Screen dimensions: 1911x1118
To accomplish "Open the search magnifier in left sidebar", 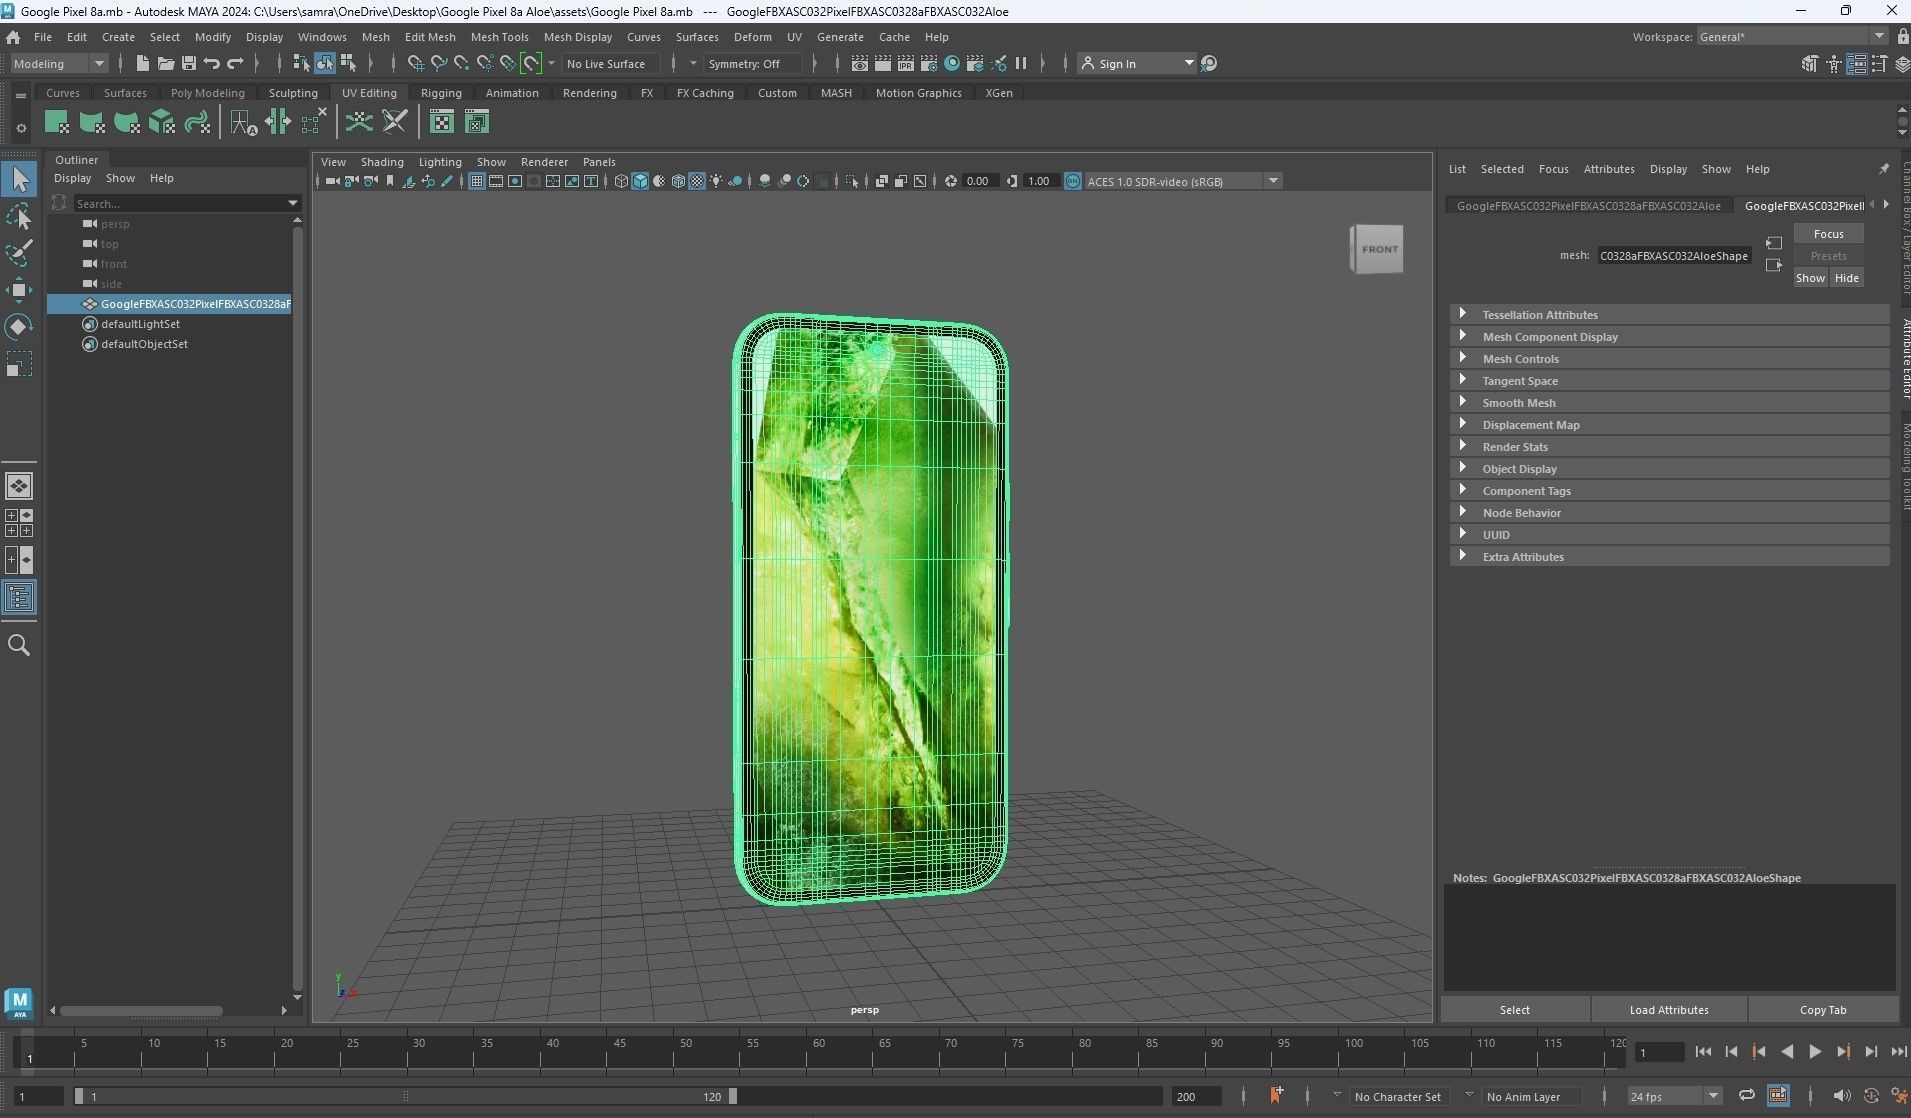I will (19, 645).
